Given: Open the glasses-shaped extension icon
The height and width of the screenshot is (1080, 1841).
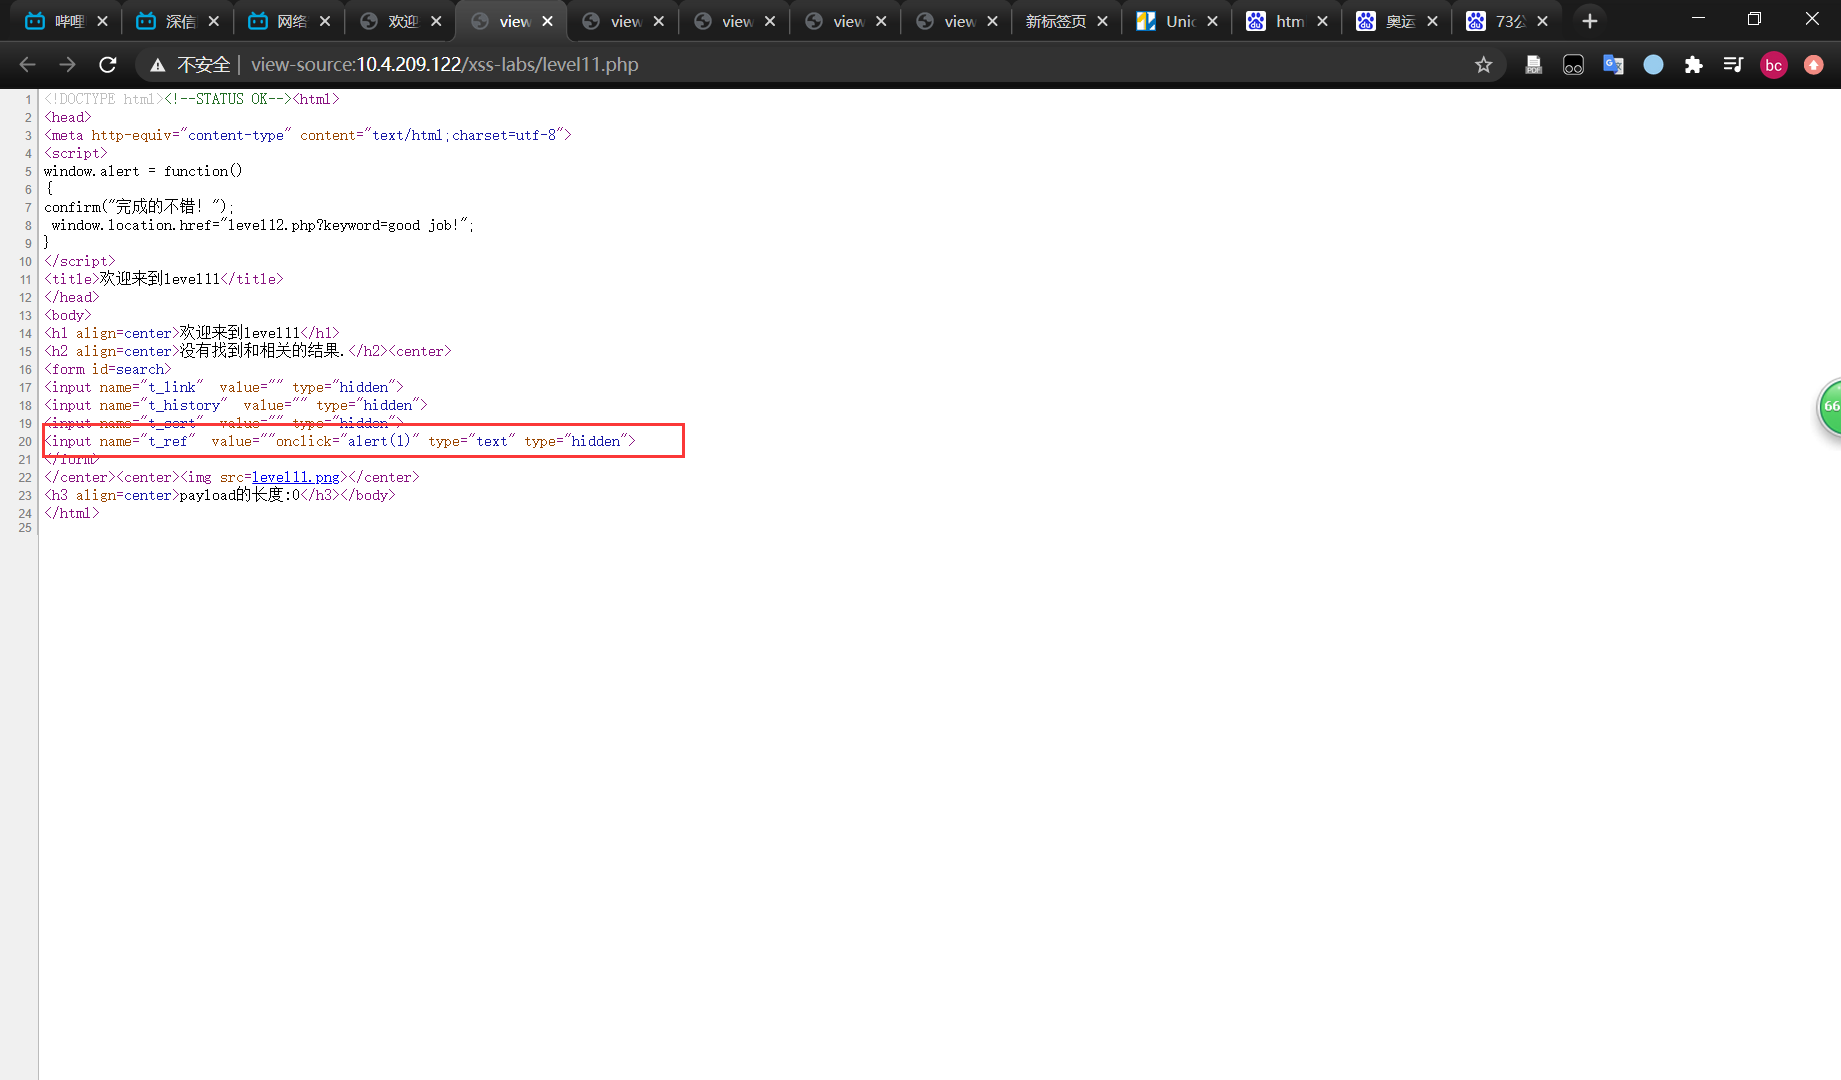Looking at the screenshot, I should [x=1573, y=65].
